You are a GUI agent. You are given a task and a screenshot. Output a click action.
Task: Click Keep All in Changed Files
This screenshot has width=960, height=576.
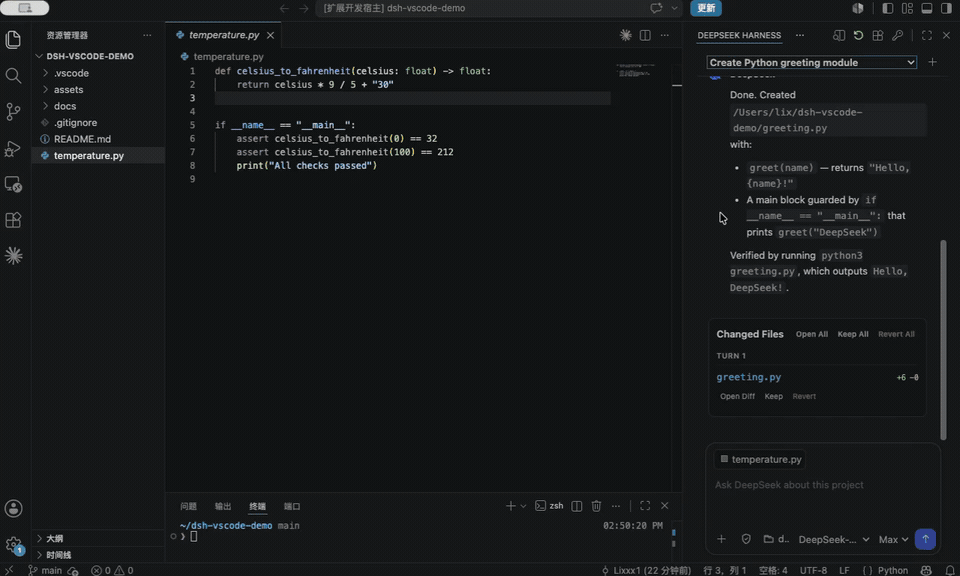(853, 334)
